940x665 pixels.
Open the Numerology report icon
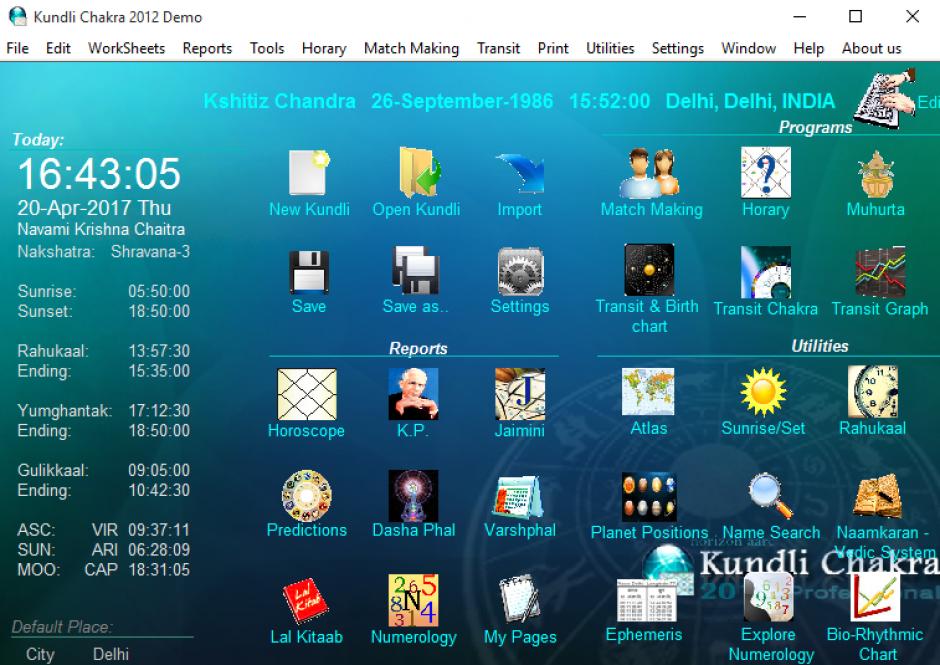coord(414,600)
